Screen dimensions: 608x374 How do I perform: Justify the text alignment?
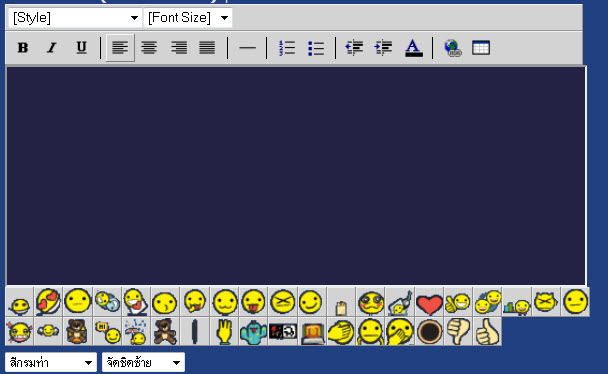tap(207, 48)
